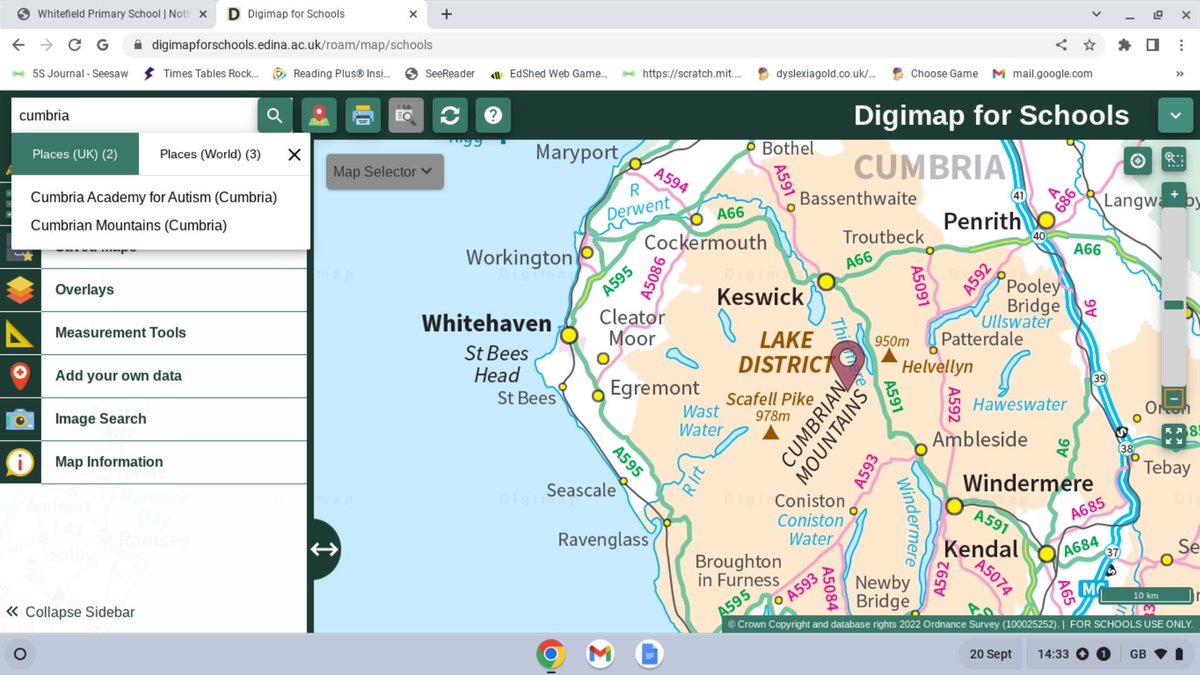
Task: Toggle full screen map view
Action: click(x=1174, y=436)
